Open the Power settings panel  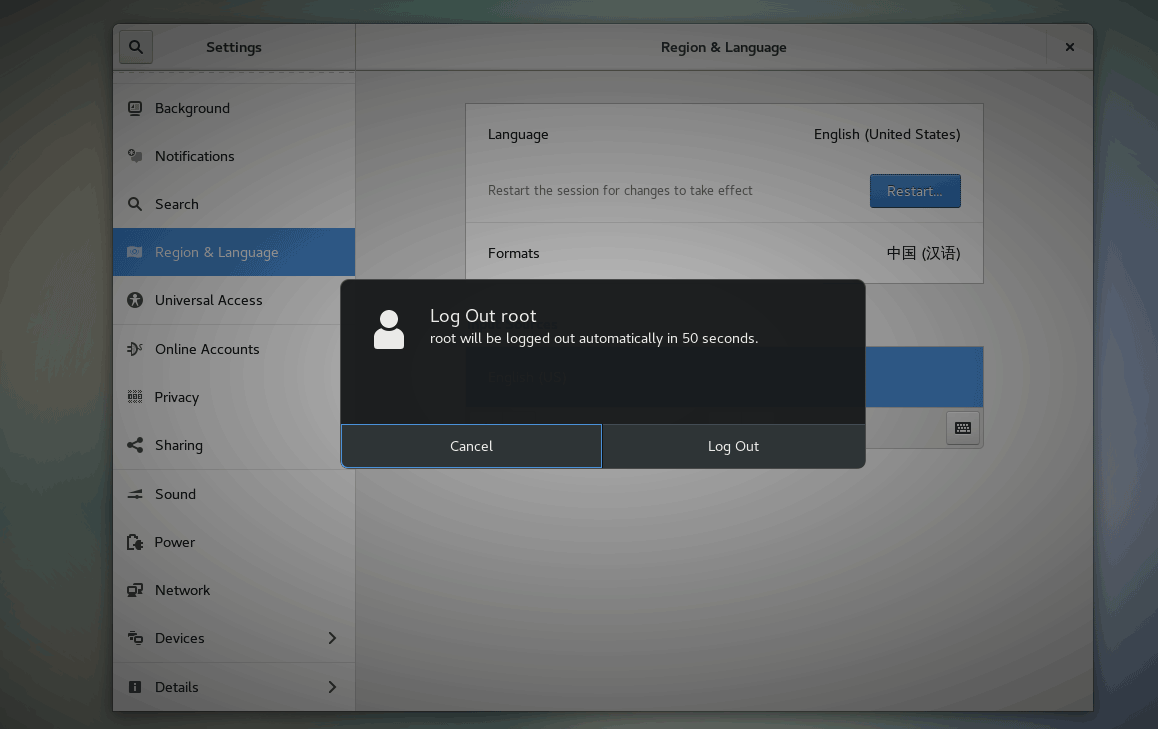click(175, 542)
